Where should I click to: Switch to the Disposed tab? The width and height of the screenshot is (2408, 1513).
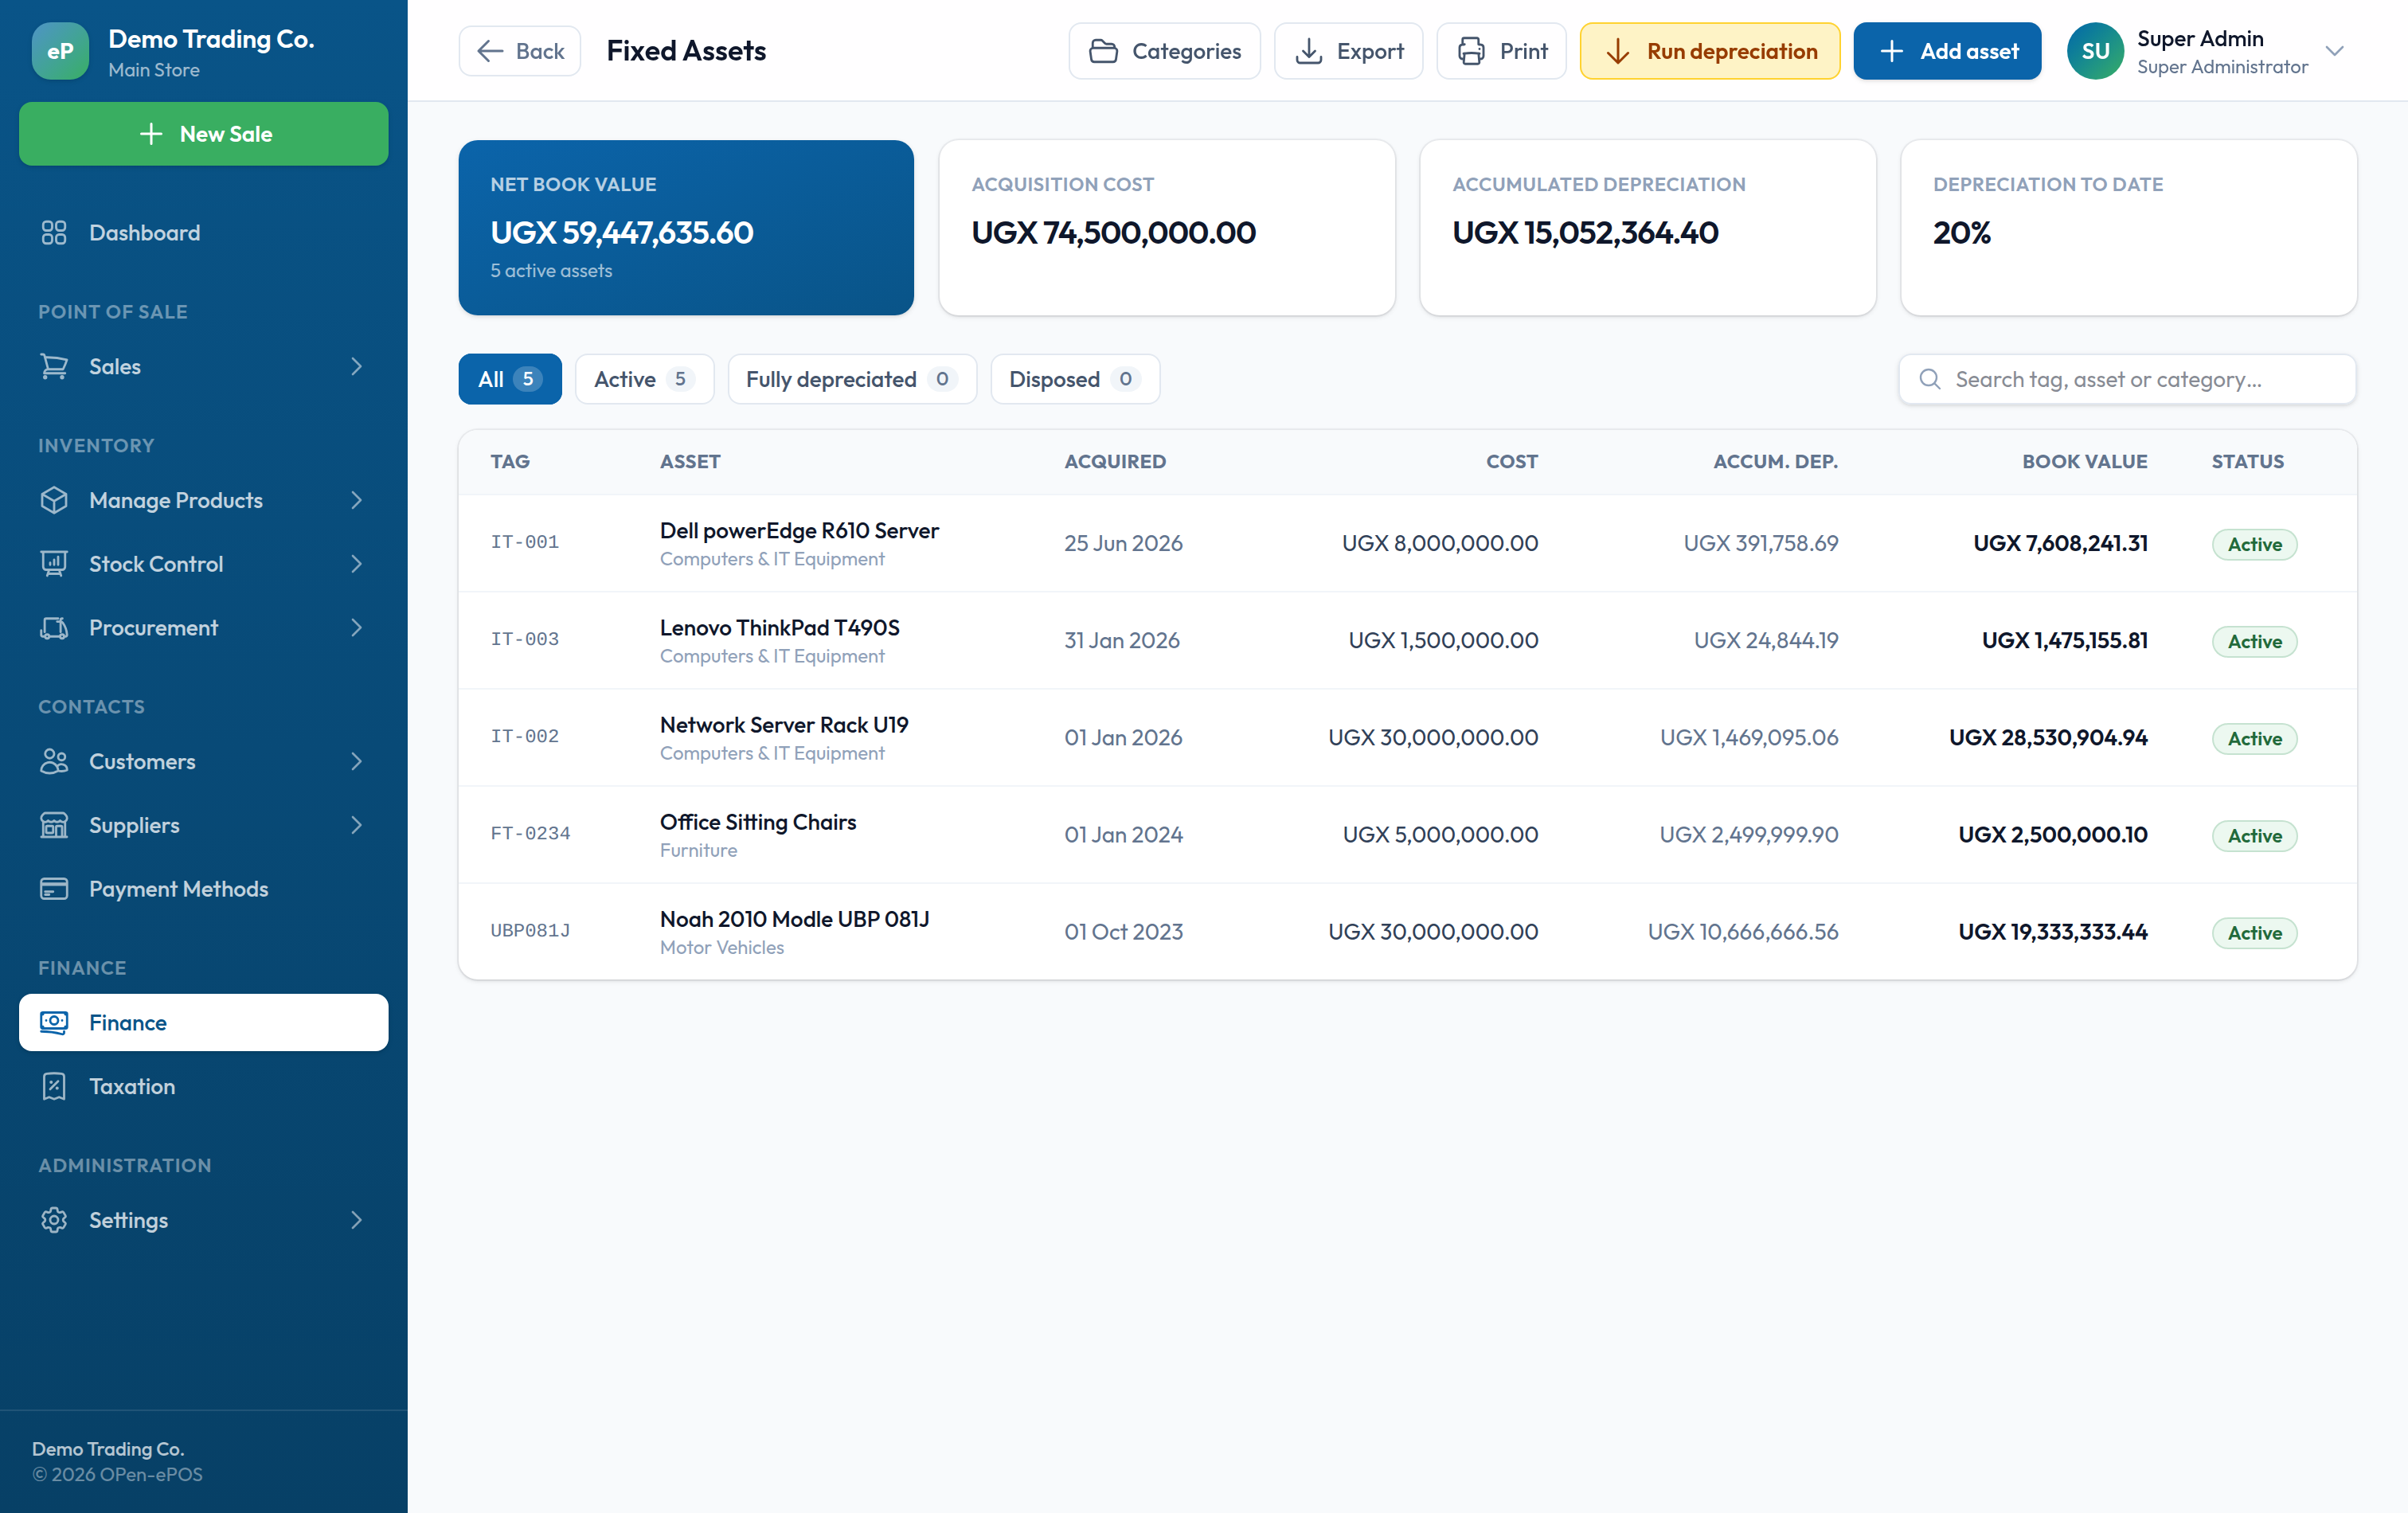point(1075,379)
